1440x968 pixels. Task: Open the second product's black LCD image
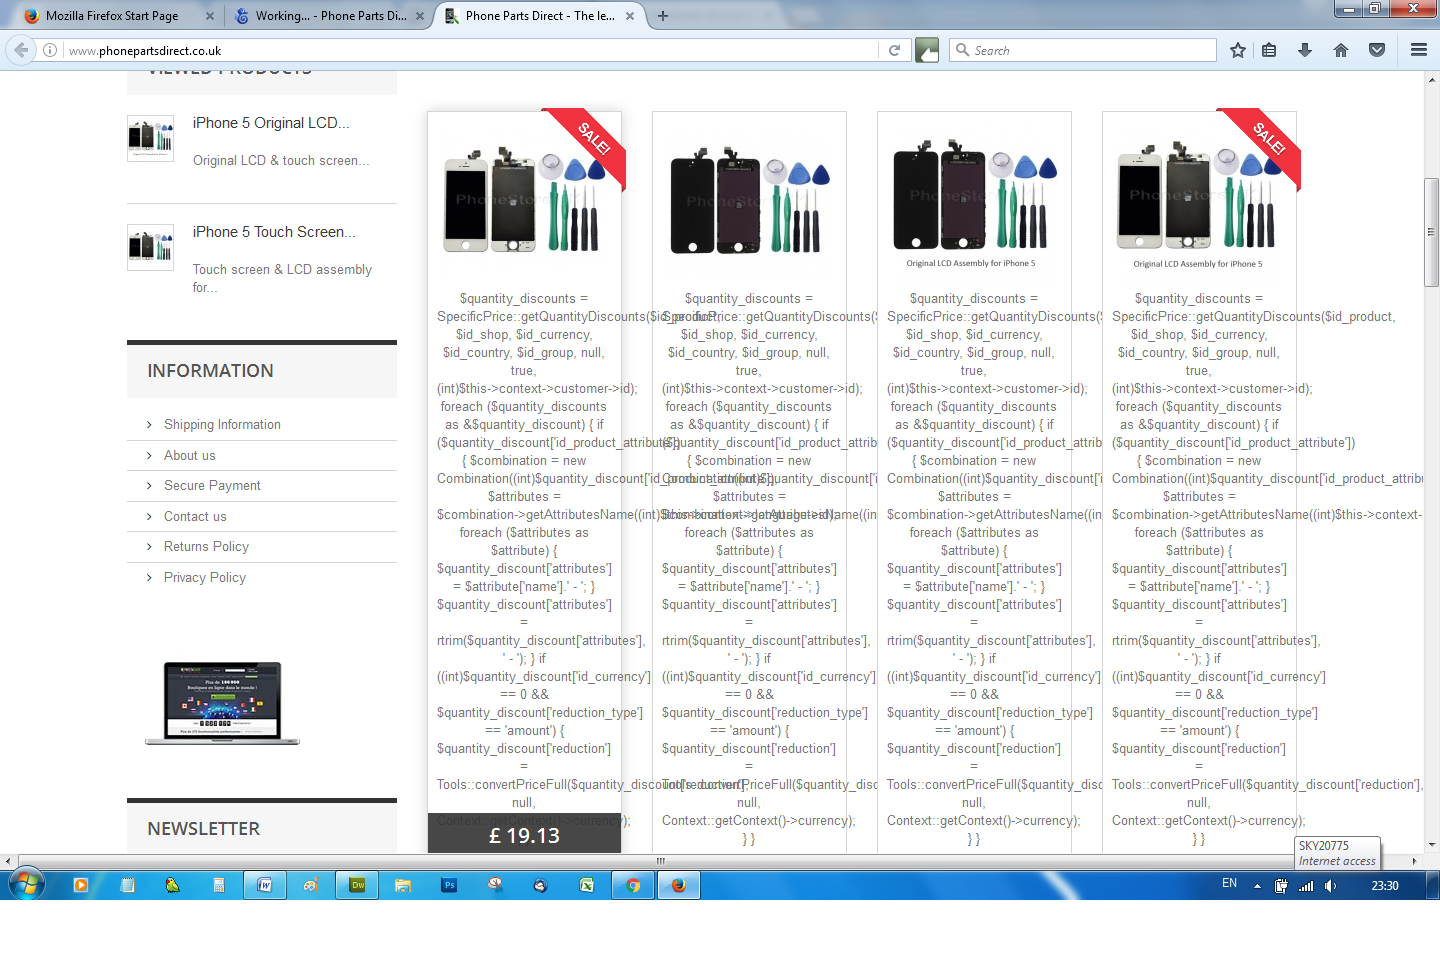pyautogui.click(x=749, y=200)
